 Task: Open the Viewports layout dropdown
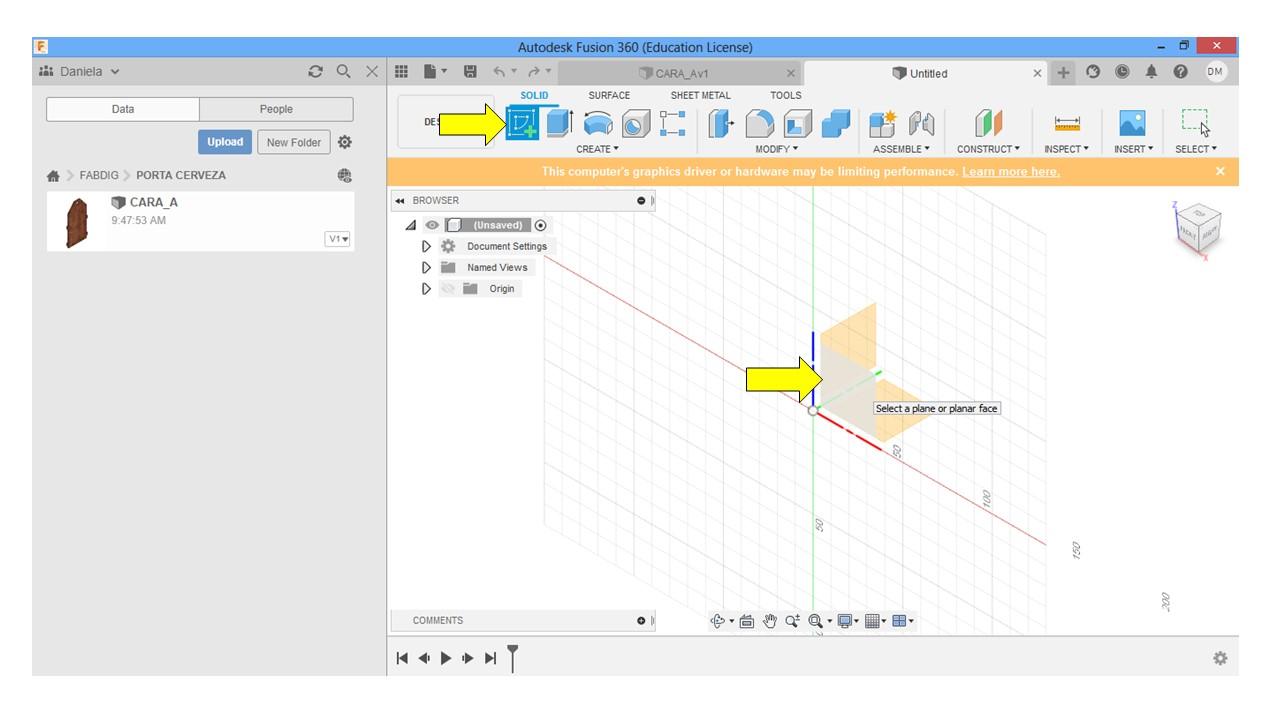coord(902,621)
